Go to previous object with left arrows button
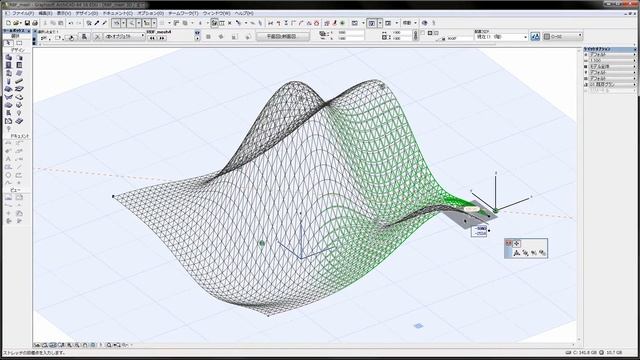This screenshot has width=640, height=360. point(152,38)
